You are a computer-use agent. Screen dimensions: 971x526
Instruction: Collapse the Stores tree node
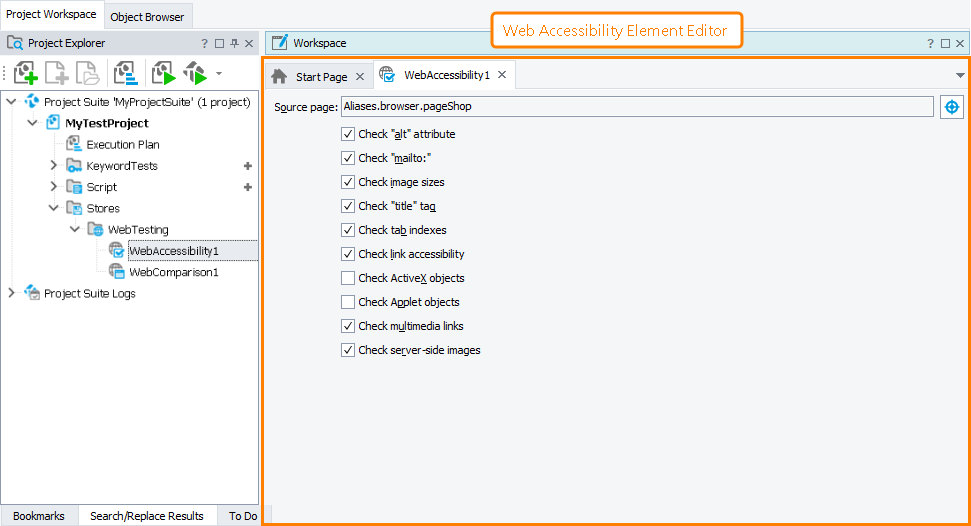tap(54, 208)
